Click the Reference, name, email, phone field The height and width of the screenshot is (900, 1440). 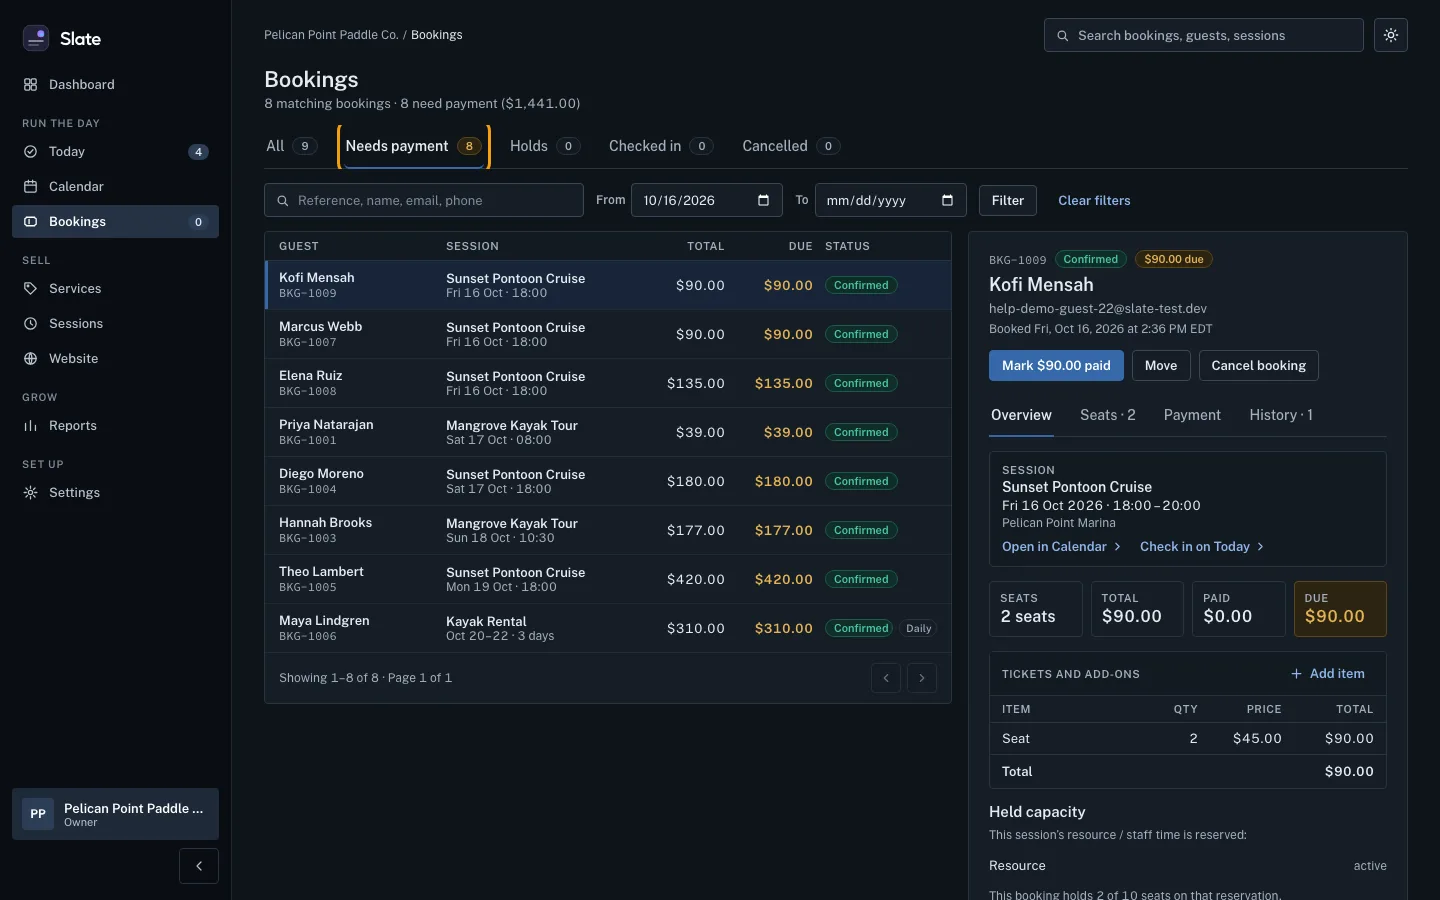(424, 200)
